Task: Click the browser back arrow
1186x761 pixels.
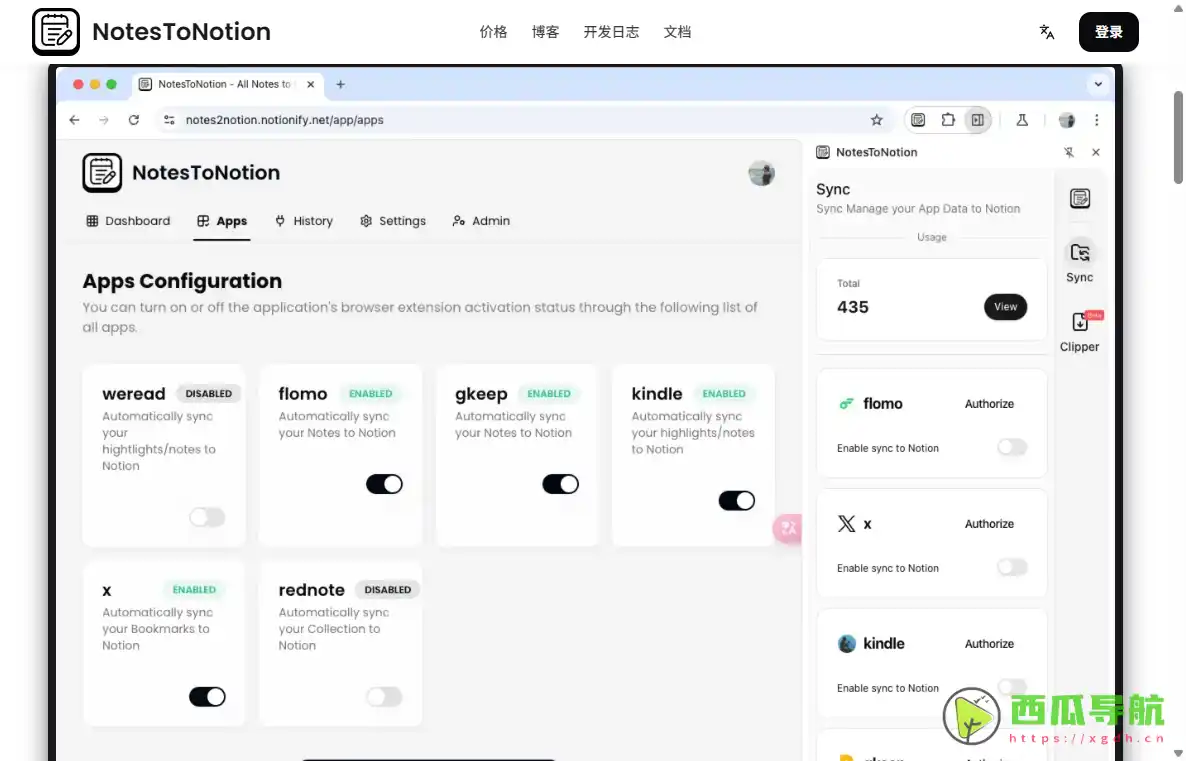Action: 74,120
